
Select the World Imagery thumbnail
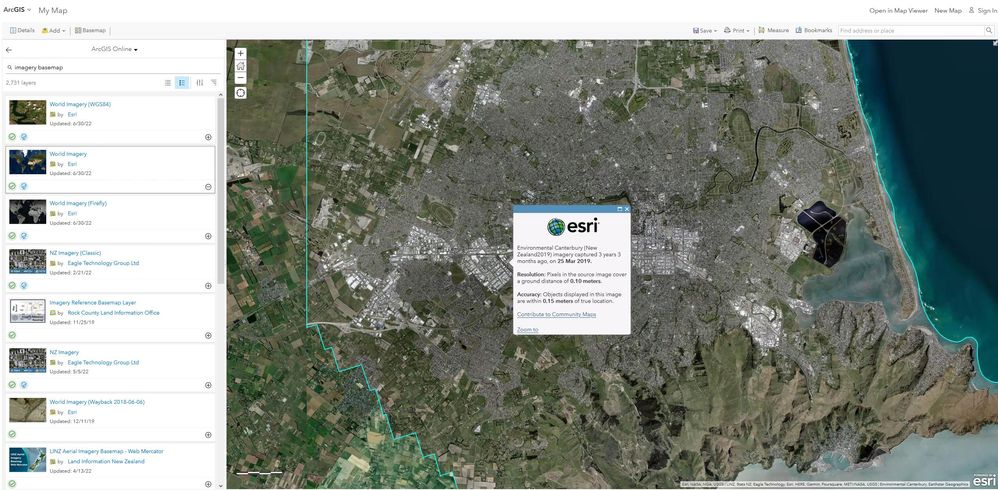coord(27,162)
